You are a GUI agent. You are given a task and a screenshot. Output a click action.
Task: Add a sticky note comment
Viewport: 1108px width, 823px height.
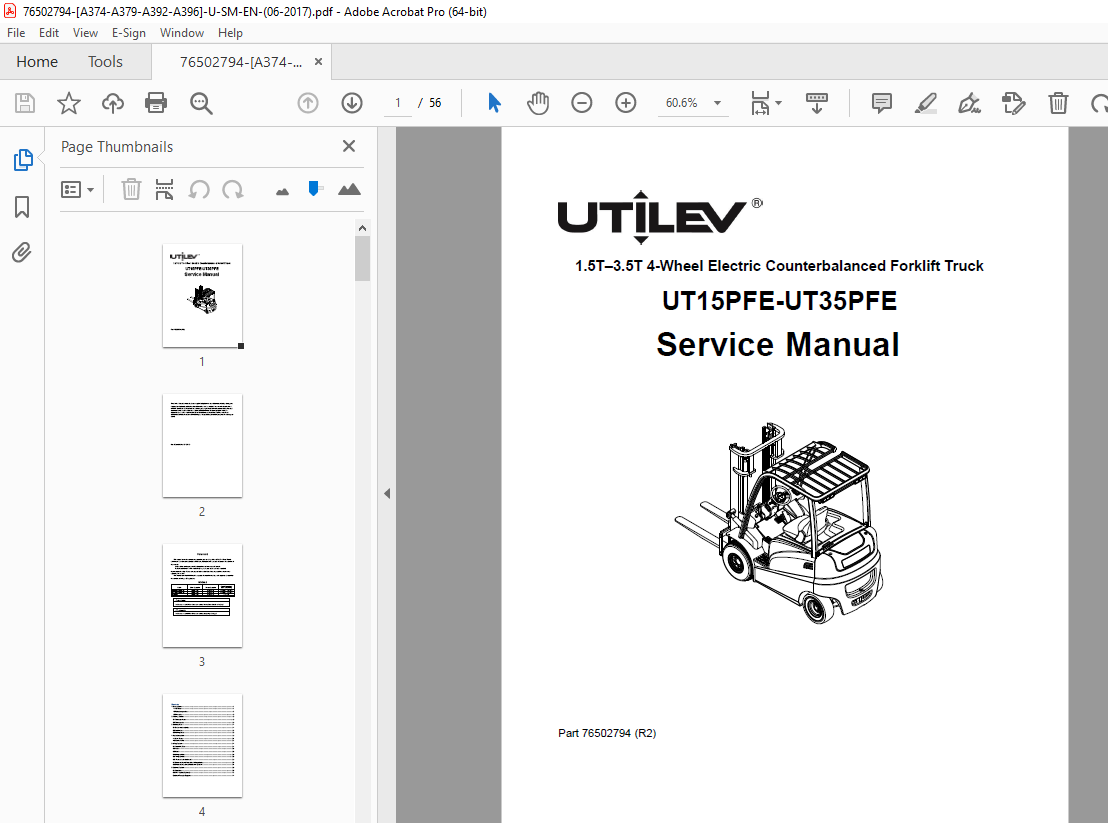(881, 103)
